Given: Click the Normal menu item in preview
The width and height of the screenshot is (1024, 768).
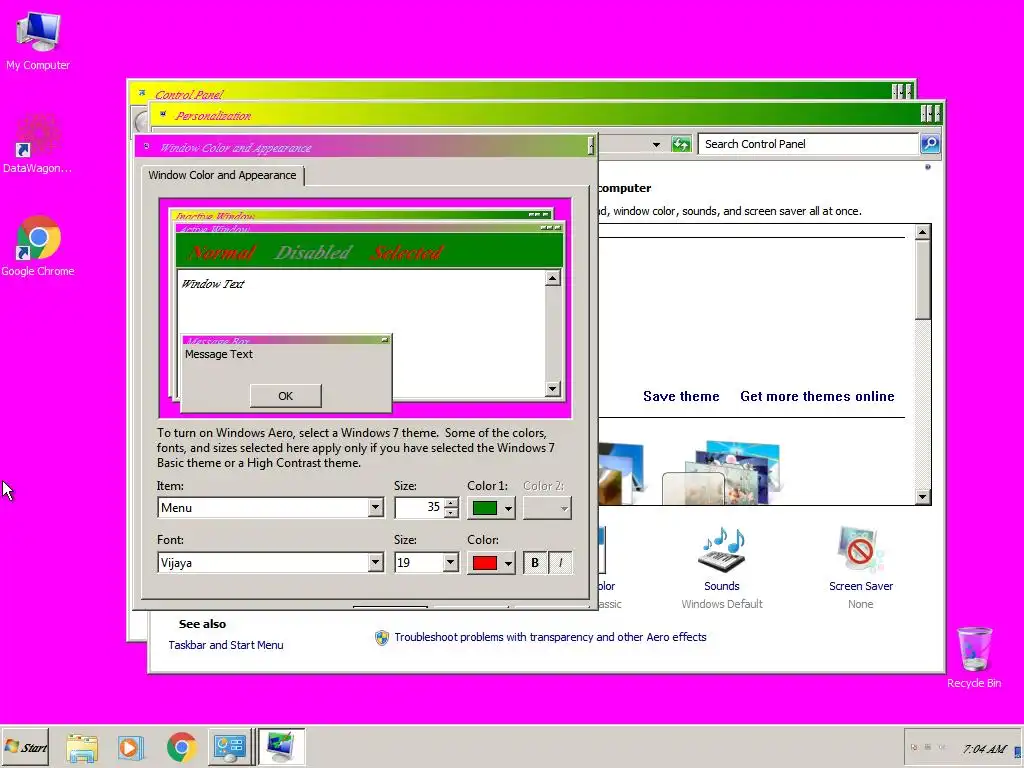Looking at the screenshot, I should tap(221, 252).
